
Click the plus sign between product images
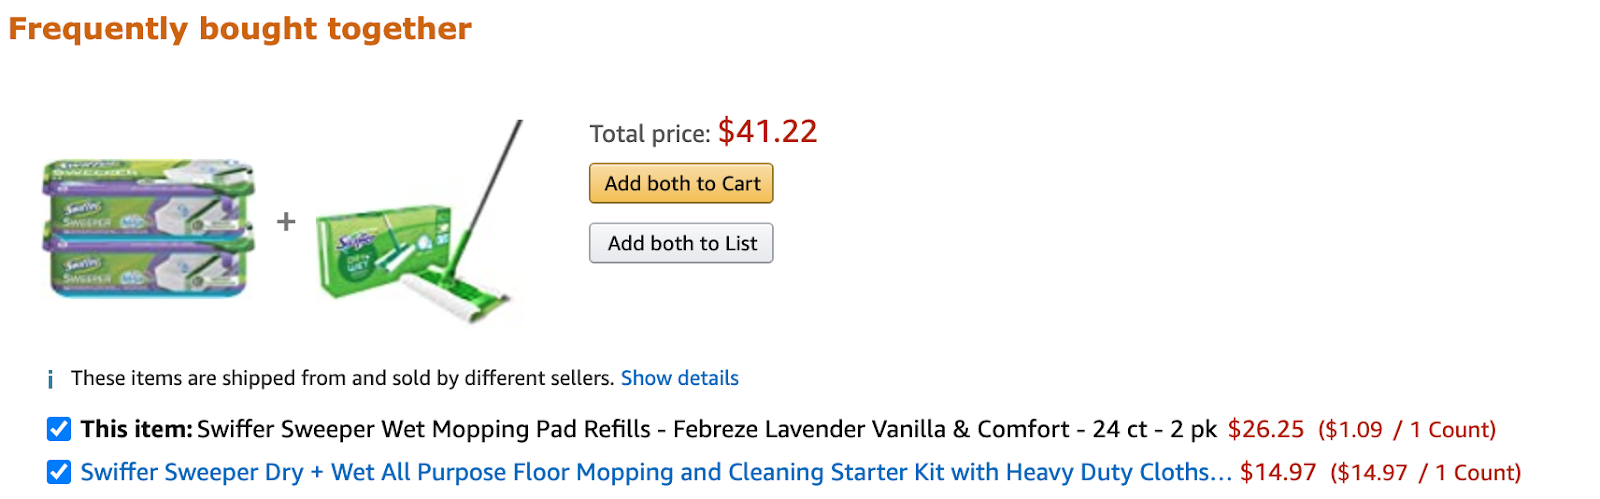point(286,221)
